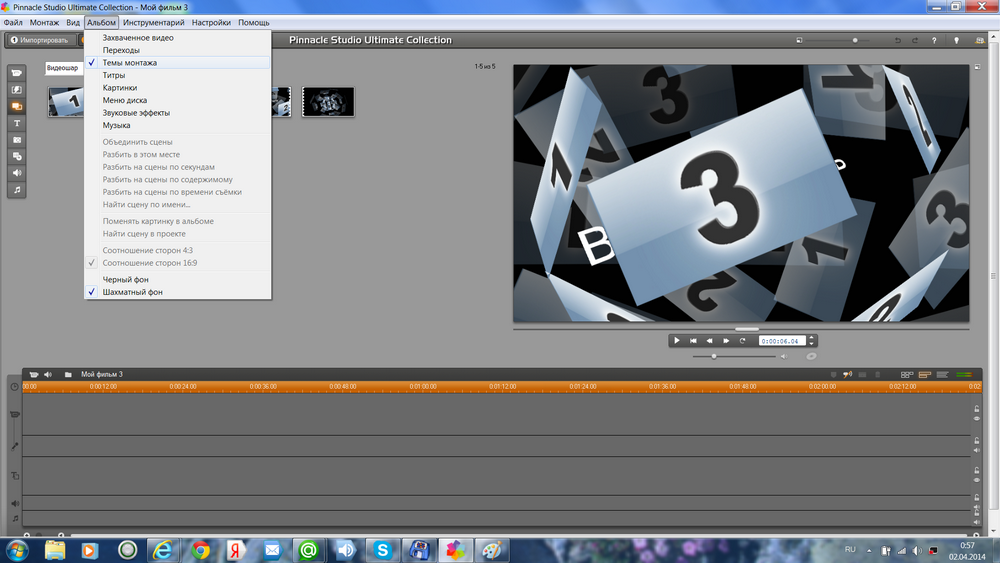
Task: Enable Шахматный фон checked option
Action: point(177,292)
